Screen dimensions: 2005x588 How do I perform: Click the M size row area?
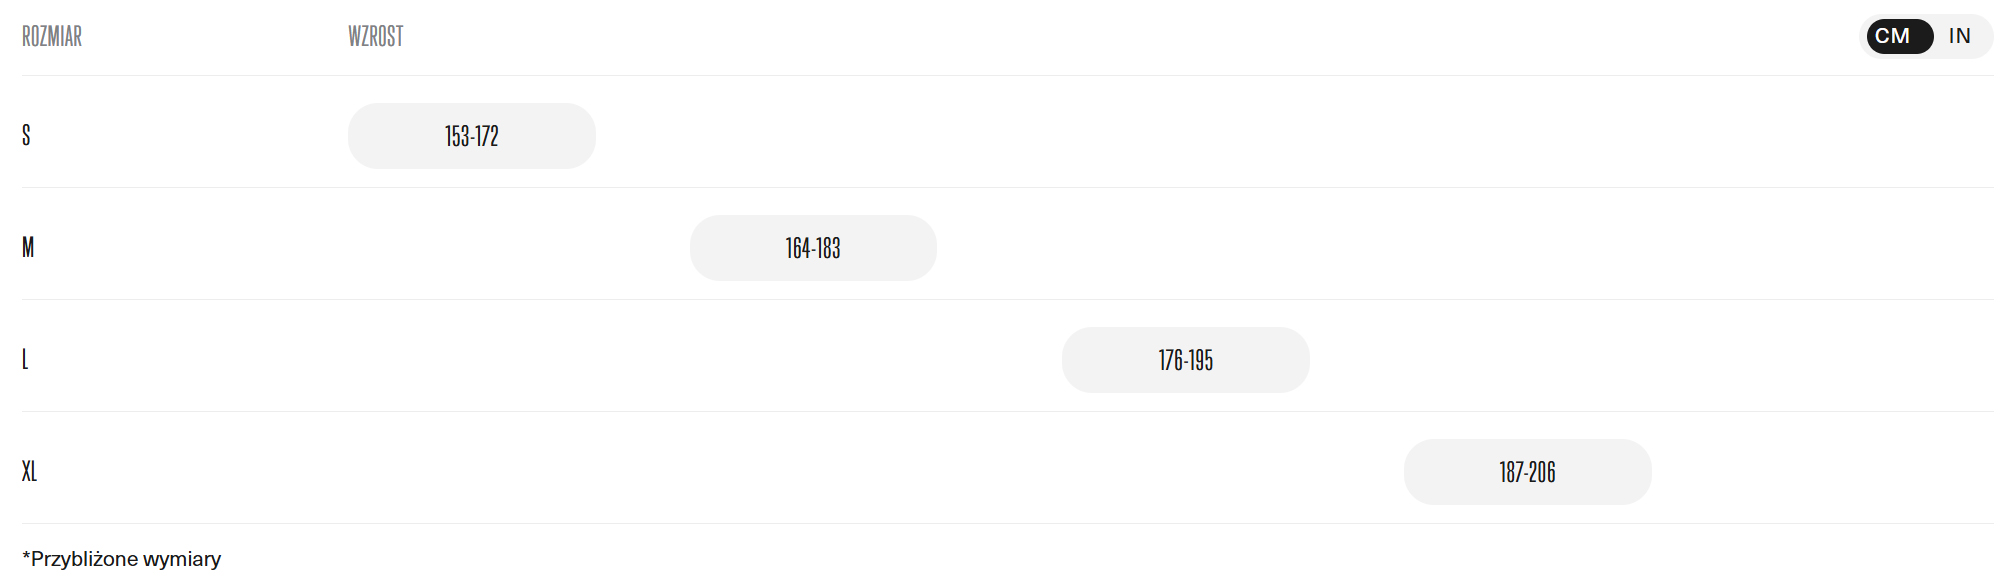(x=1300, y=247)
